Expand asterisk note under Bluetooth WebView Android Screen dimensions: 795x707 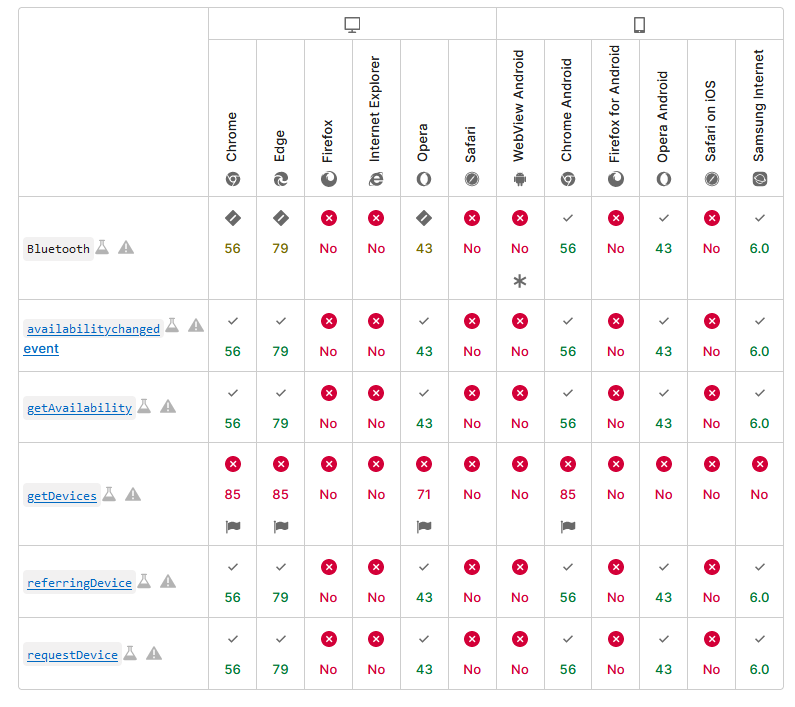click(x=519, y=281)
